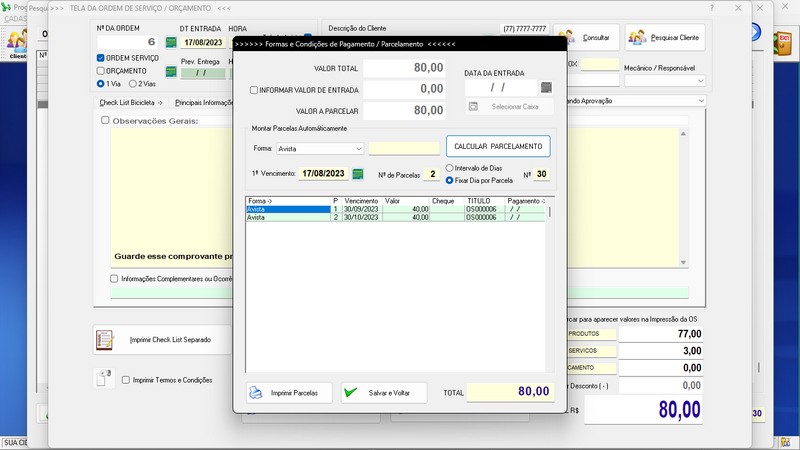The image size is (800, 450).
Task: Select first Avista installment row
Action: click(288, 209)
